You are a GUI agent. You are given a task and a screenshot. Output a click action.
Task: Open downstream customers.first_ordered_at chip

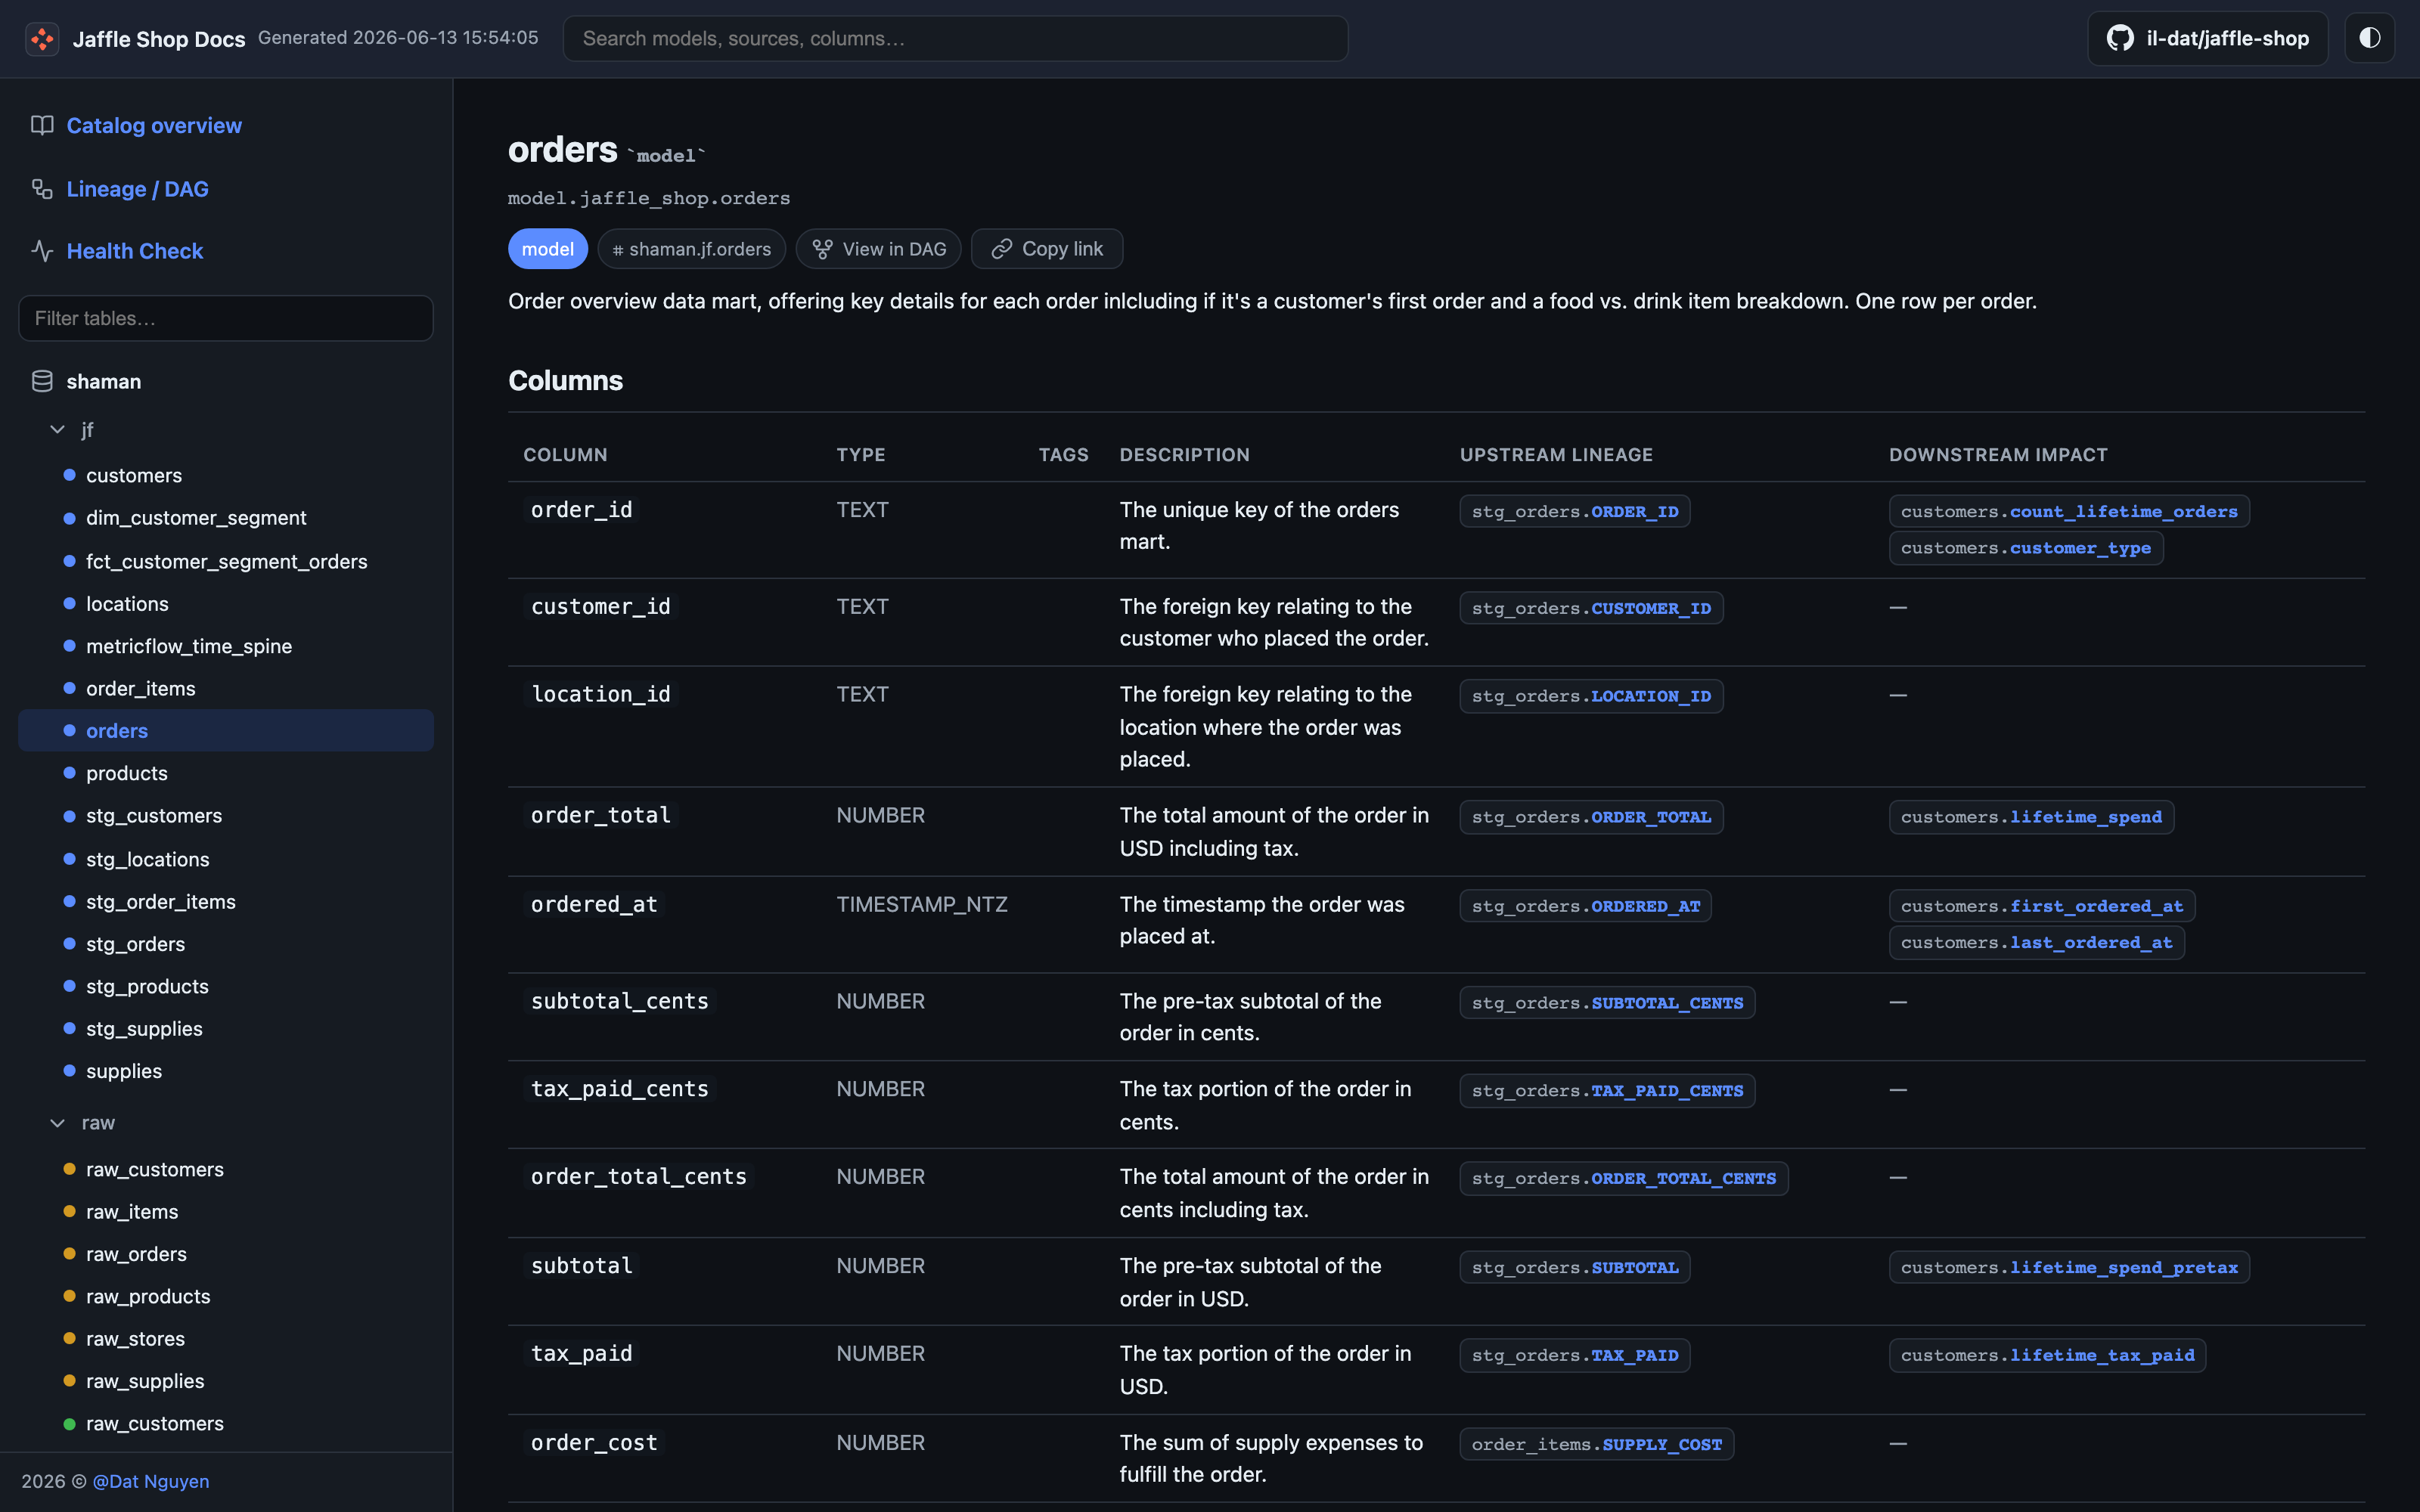tap(2042, 906)
